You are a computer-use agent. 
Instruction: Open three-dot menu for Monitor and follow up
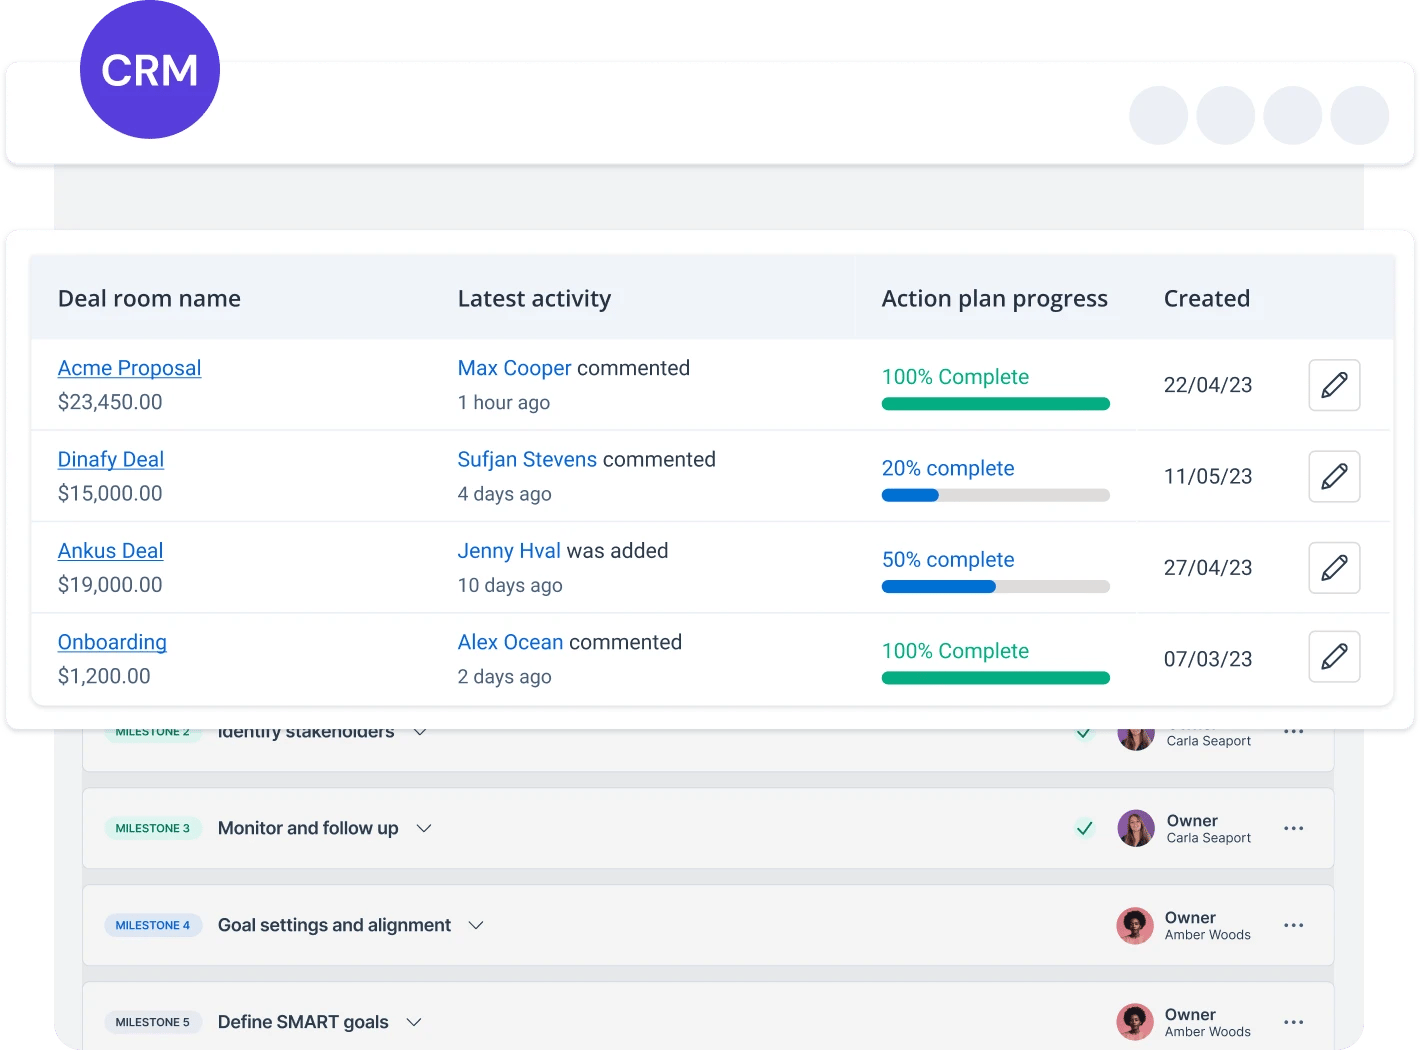(1293, 828)
